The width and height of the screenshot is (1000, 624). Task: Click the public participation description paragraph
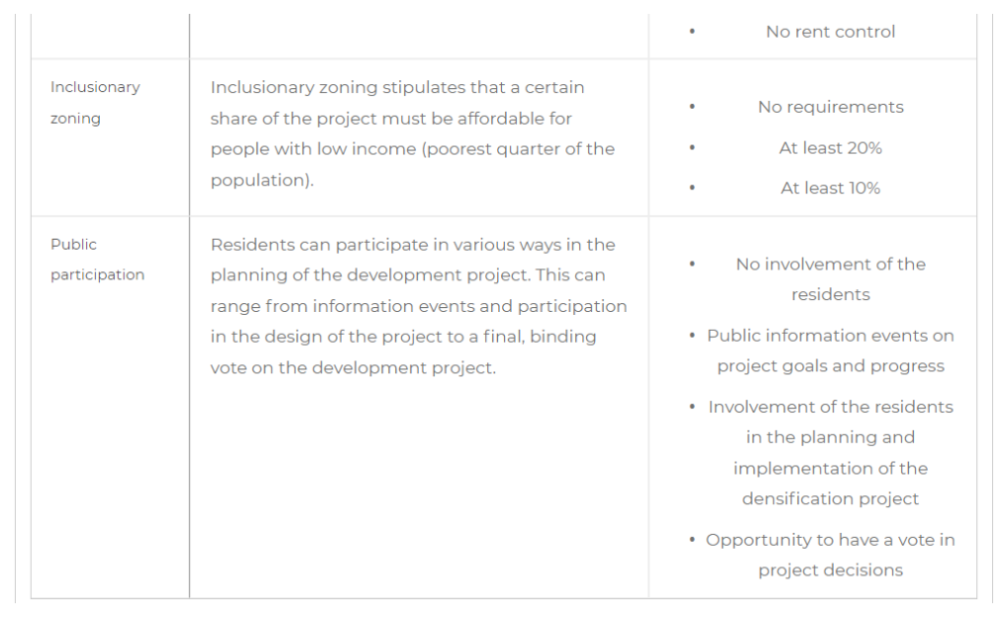coord(419,306)
